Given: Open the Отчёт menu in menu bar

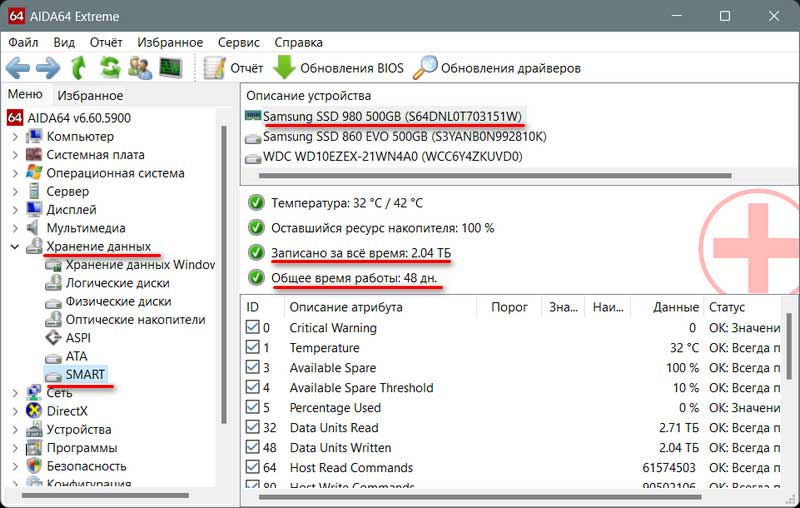Looking at the screenshot, I should tap(106, 42).
